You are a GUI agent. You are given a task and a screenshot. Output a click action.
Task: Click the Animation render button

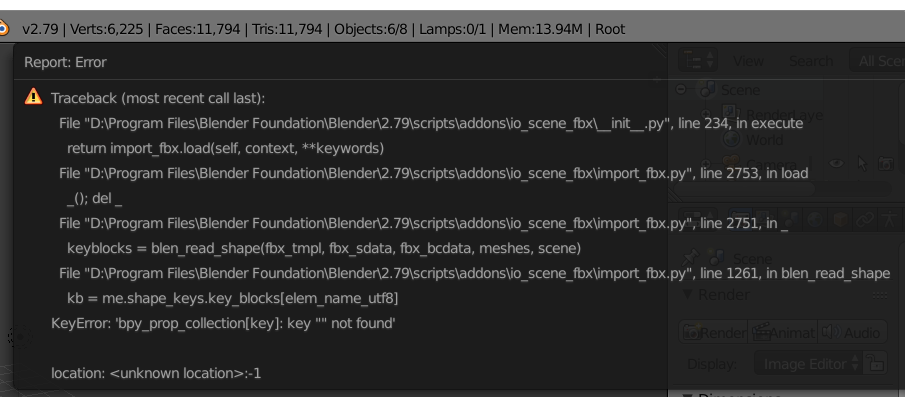[x=783, y=332]
